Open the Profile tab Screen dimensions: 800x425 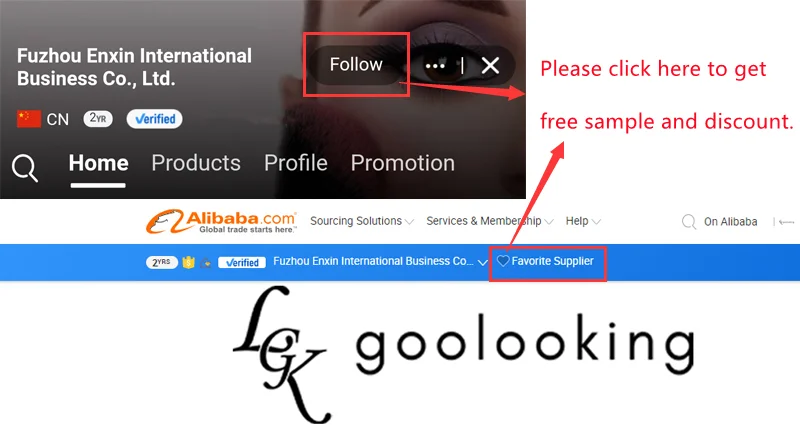(x=296, y=163)
